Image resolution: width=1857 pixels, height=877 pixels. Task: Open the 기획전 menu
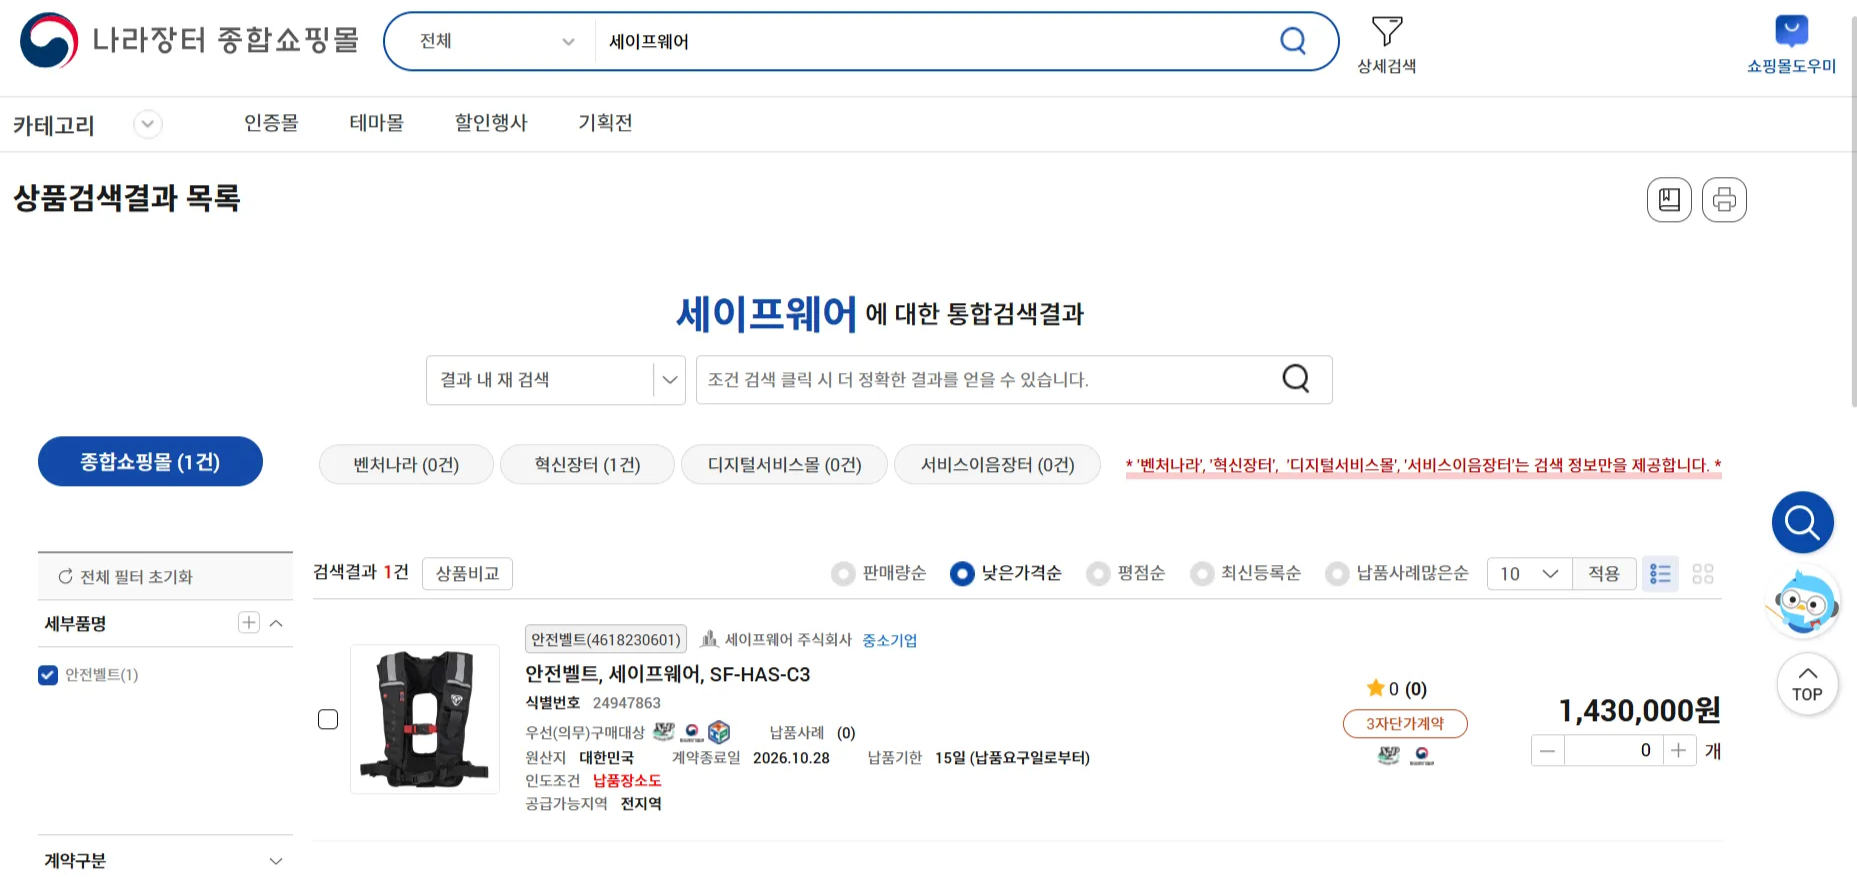coord(605,123)
